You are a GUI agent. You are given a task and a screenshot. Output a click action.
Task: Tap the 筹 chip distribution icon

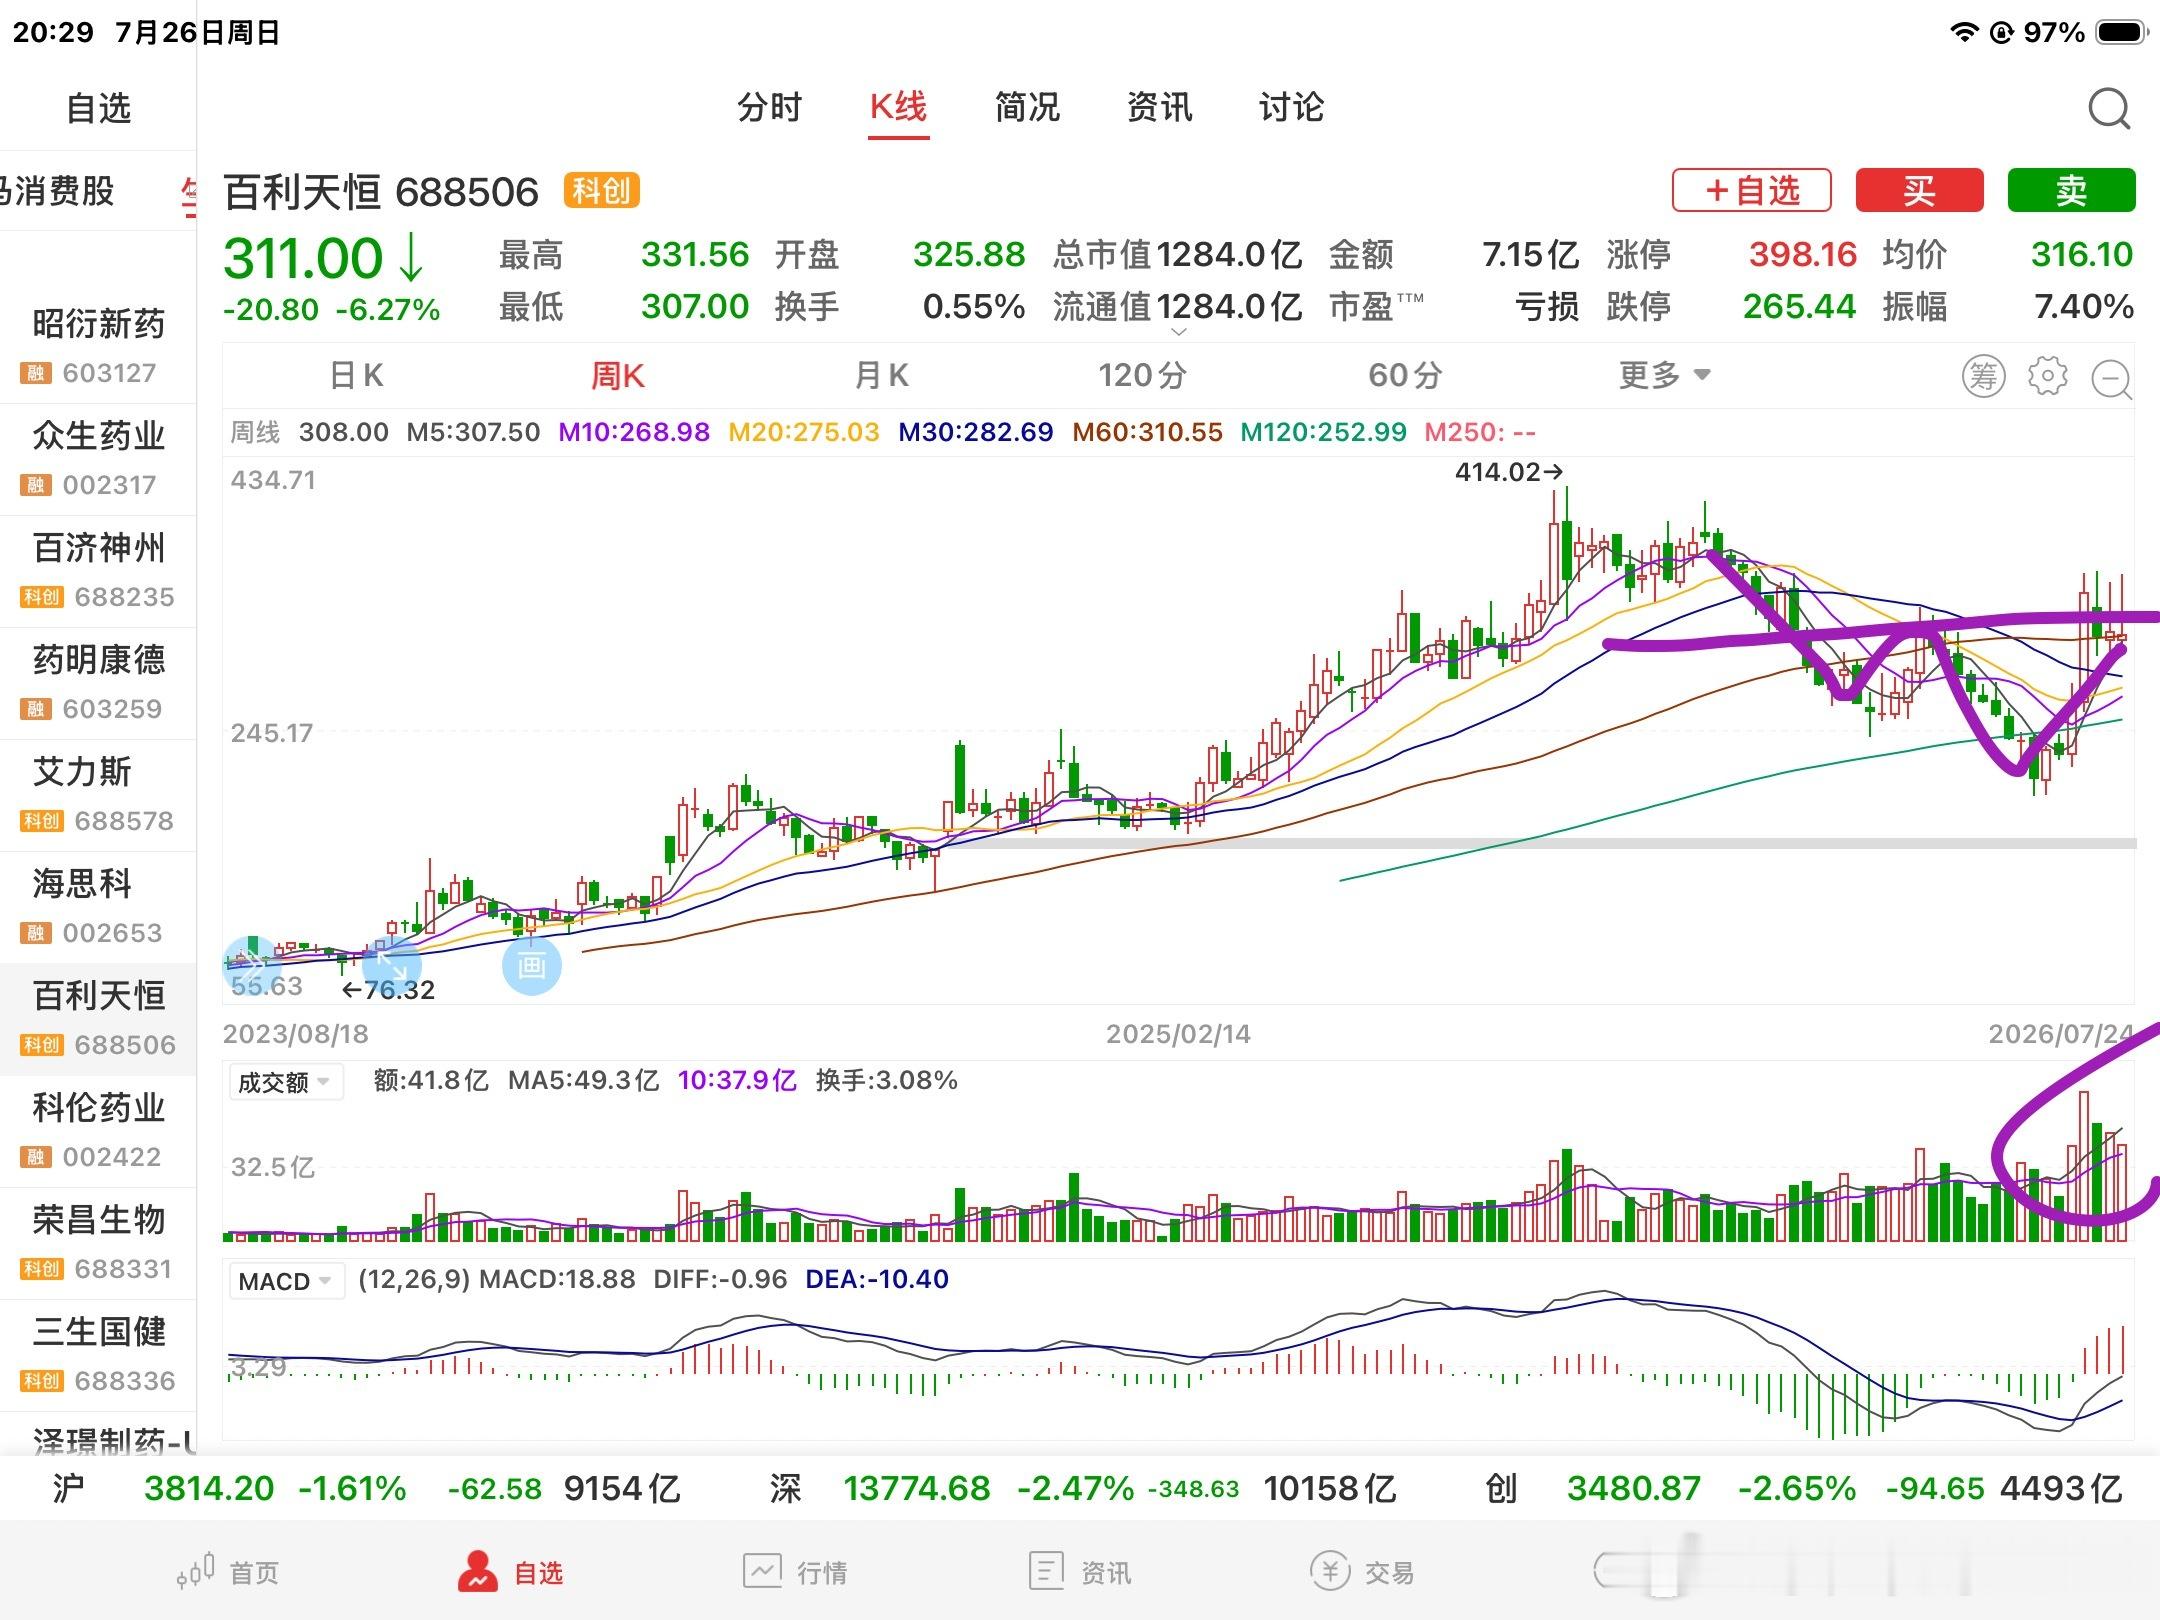click(x=1983, y=376)
